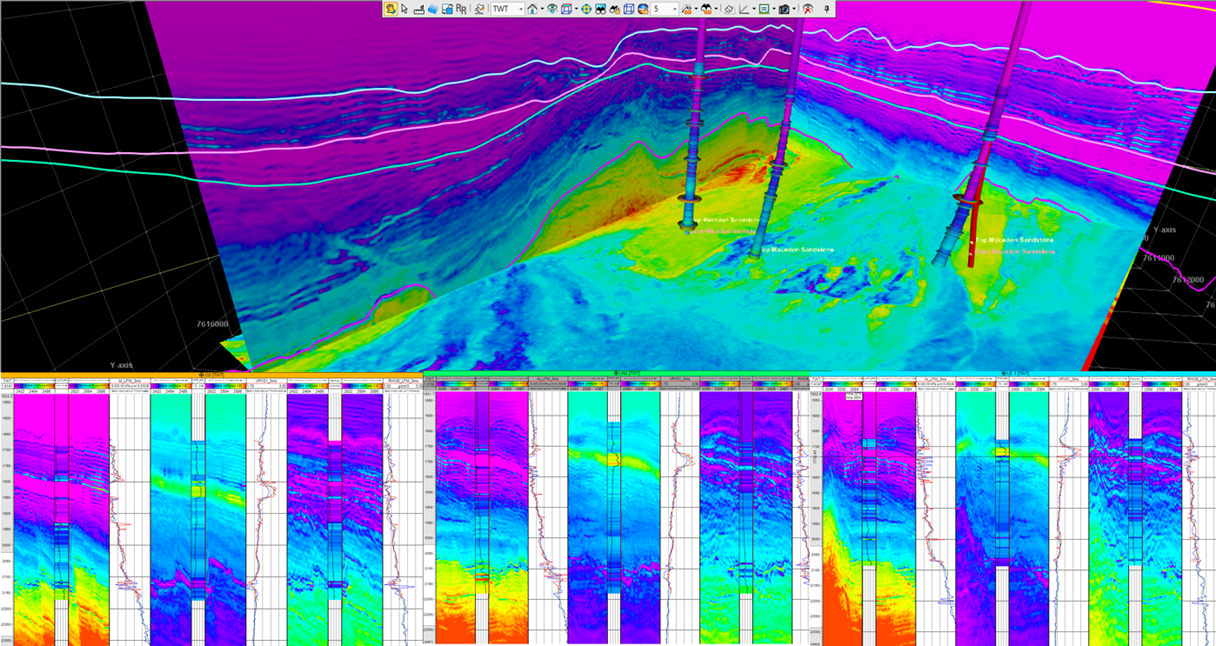Open the TWT domain dropdown
Viewport: 1216px width, 646px height.
521,10
